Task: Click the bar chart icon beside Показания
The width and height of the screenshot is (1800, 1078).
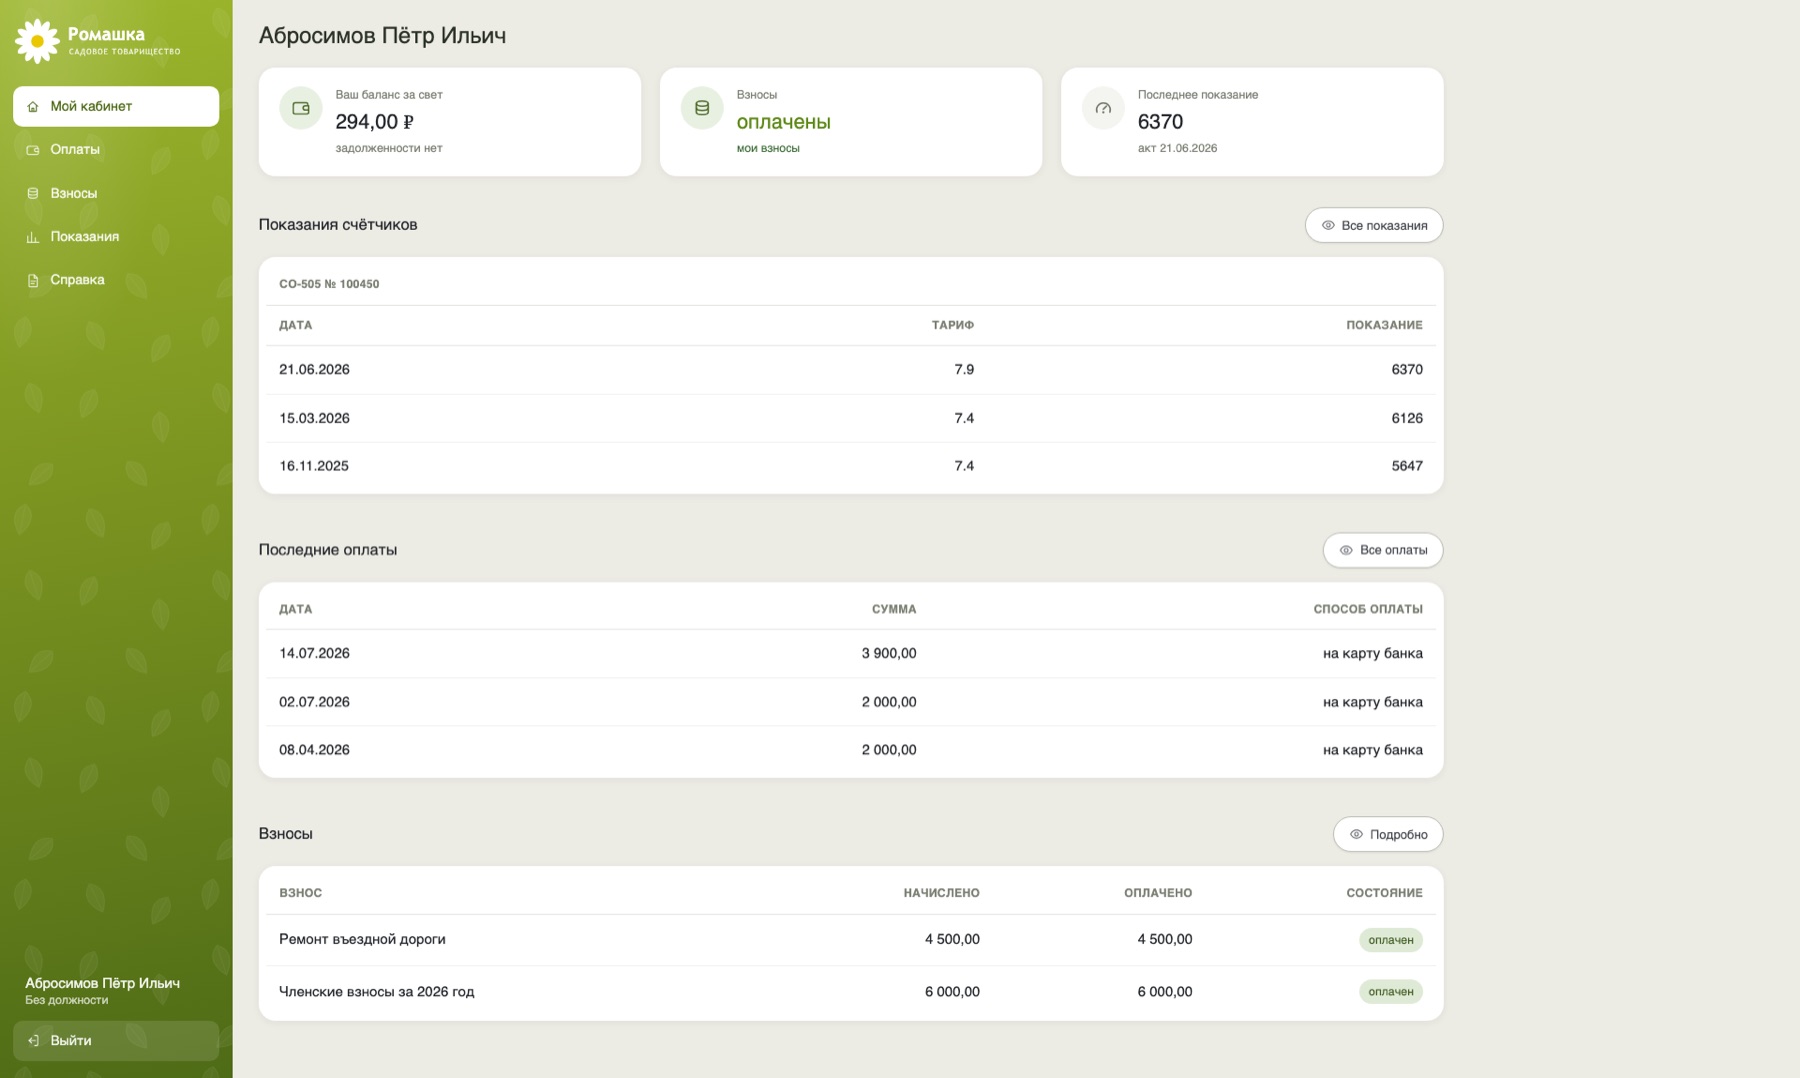Action: point(33,237)
